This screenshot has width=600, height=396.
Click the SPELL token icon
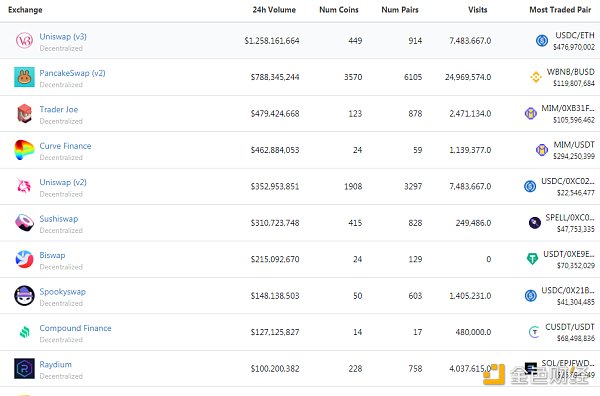[535, 223]
